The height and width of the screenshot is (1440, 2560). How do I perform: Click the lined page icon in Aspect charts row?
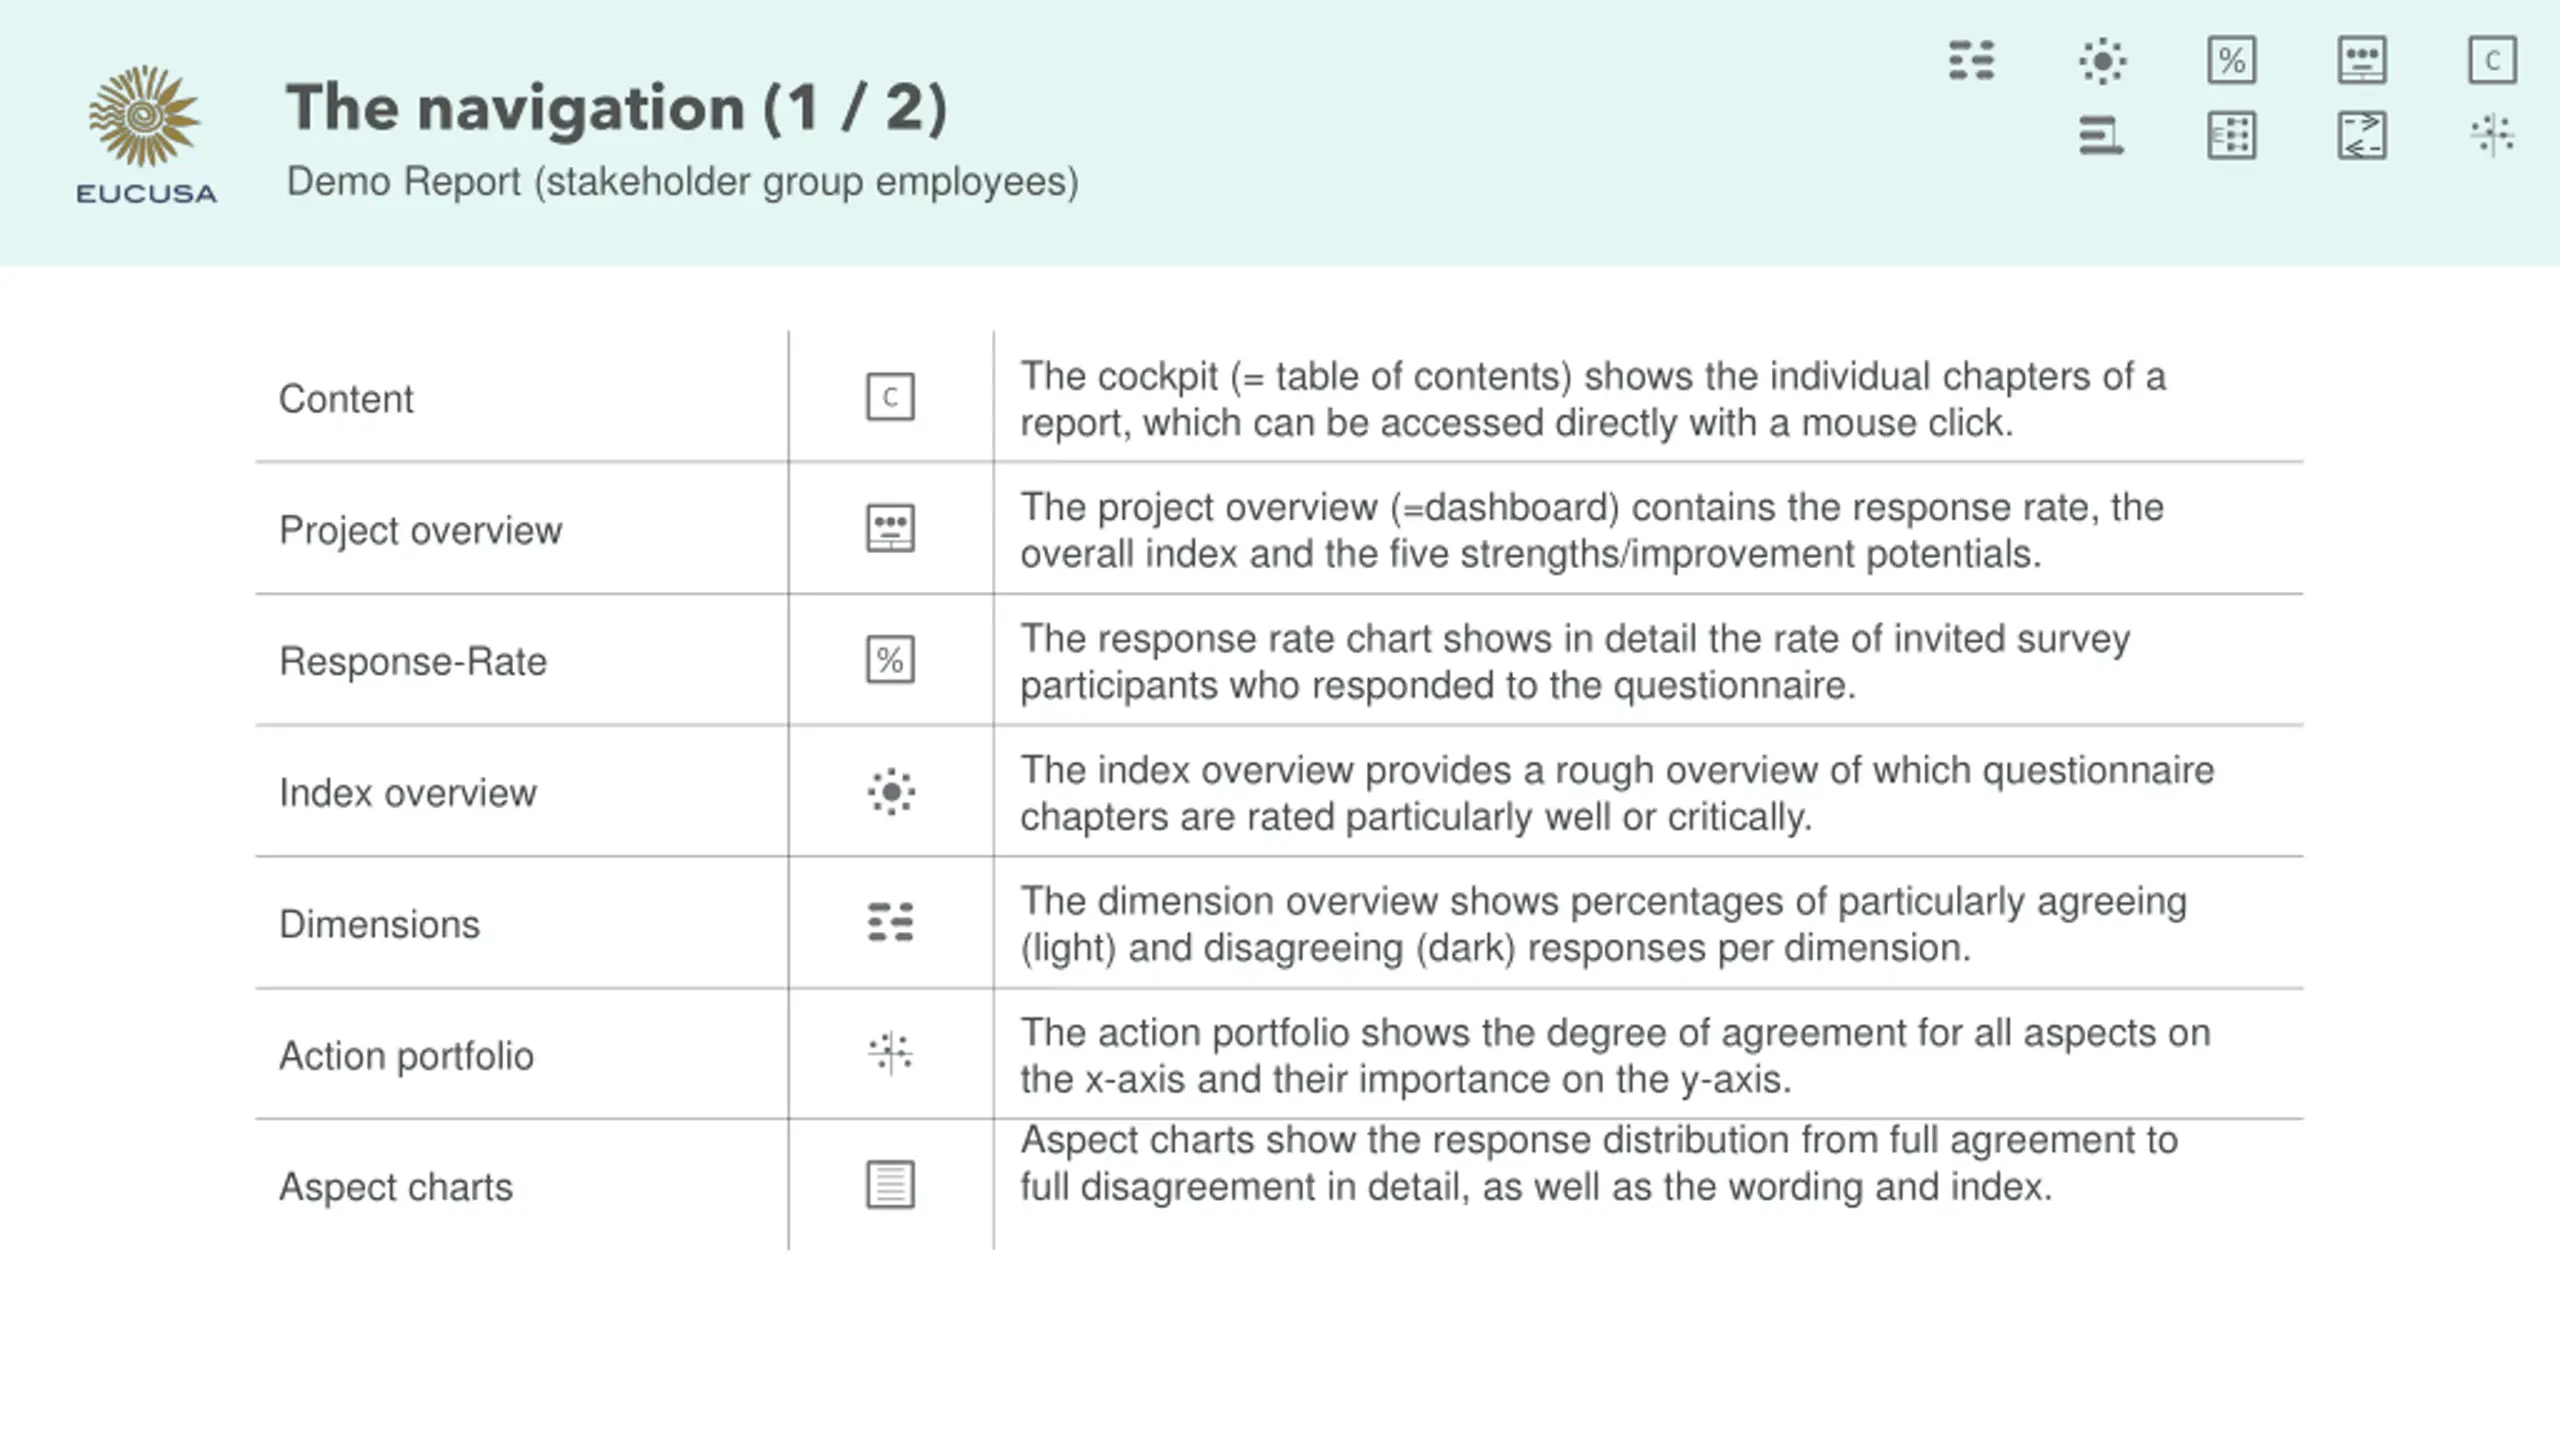(890, 1185)
